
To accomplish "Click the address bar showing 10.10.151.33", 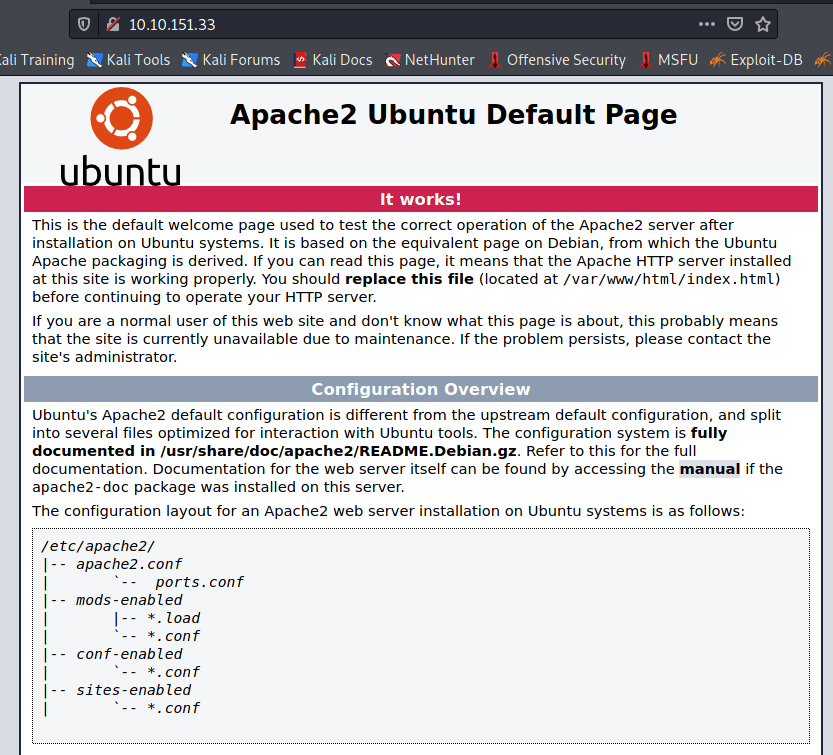I will click(x=400, y=24).
